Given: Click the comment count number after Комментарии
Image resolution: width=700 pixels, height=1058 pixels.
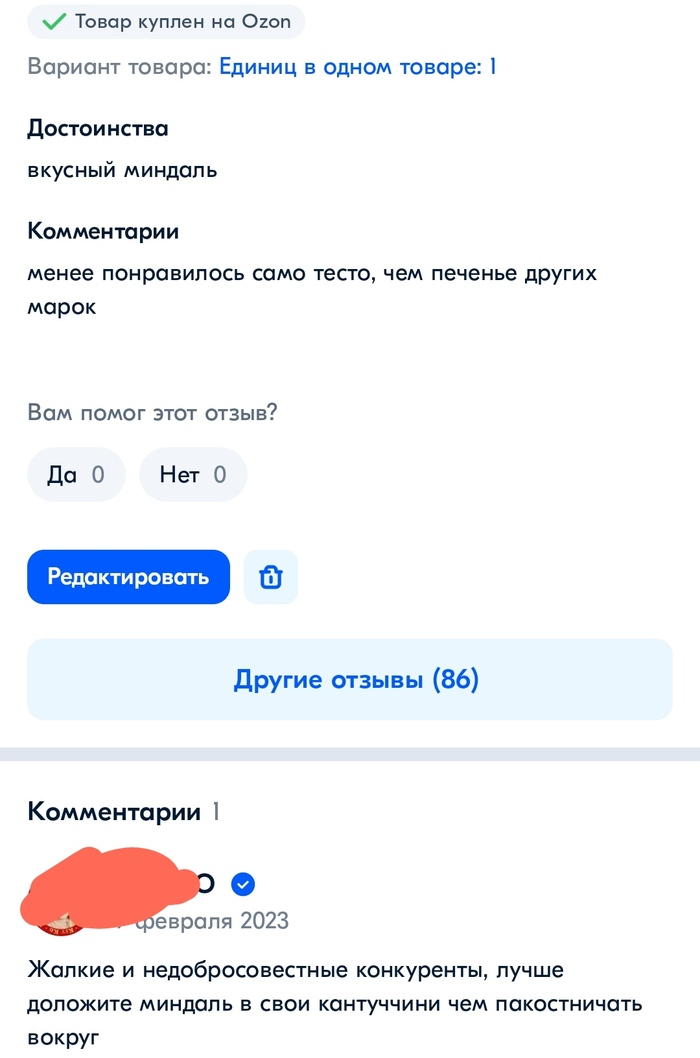Looking at the screenshot, I should (214, 812).
